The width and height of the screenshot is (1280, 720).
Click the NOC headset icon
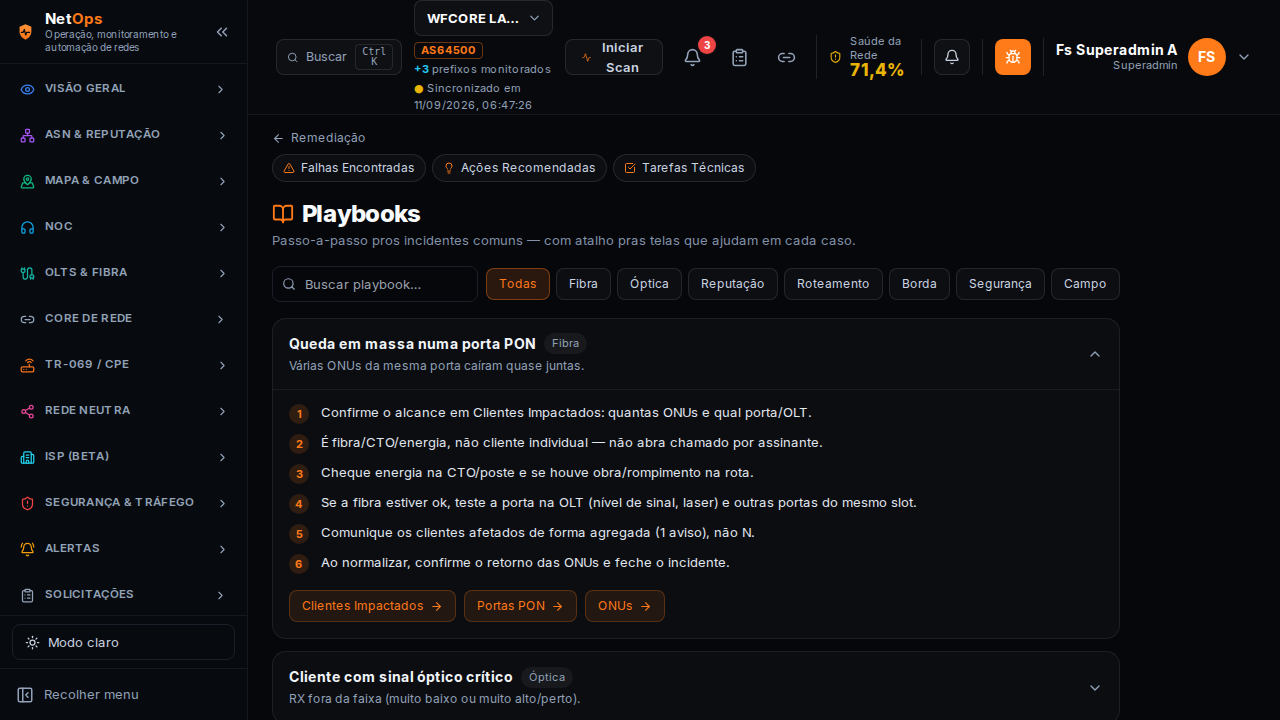28,227
